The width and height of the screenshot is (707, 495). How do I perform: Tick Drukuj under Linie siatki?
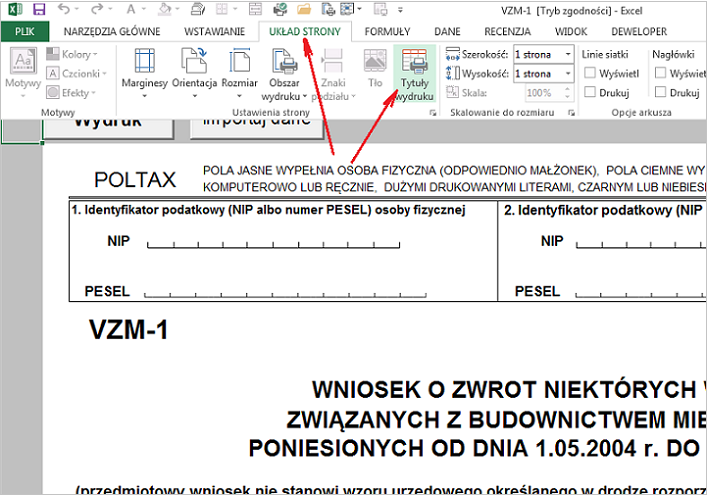[x=590, y=92]
